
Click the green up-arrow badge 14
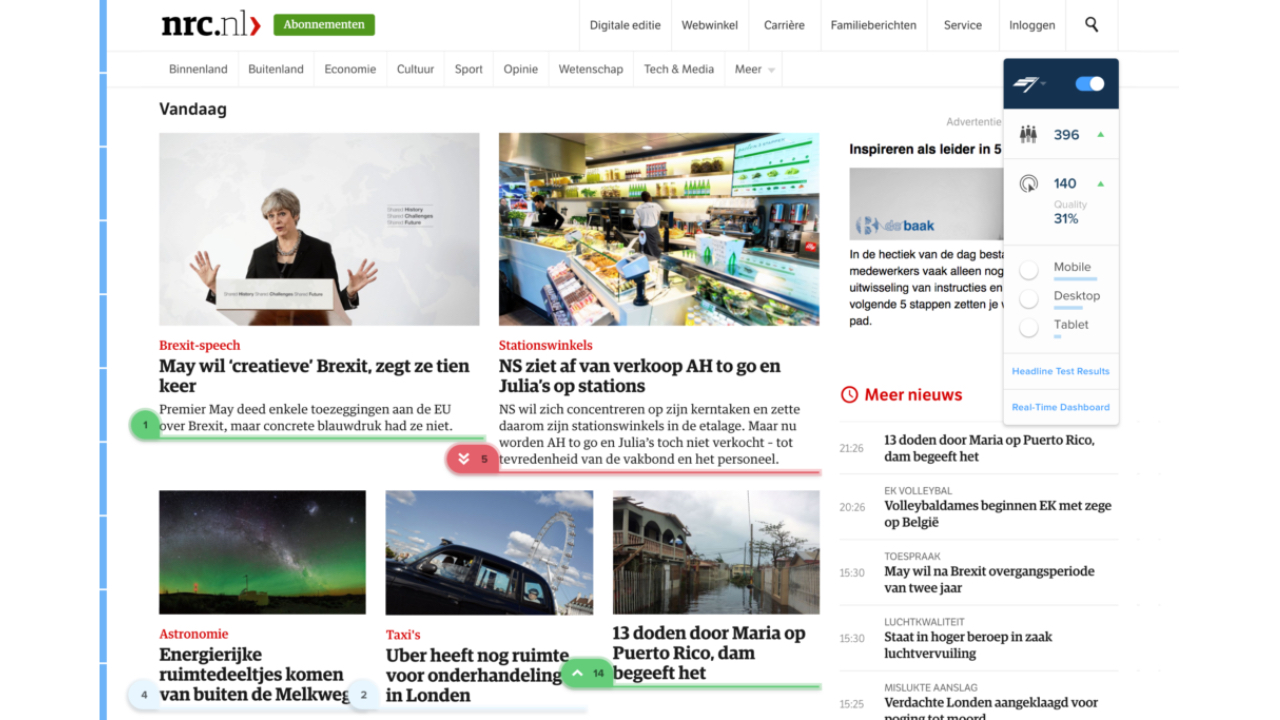[x=588, y=673]
